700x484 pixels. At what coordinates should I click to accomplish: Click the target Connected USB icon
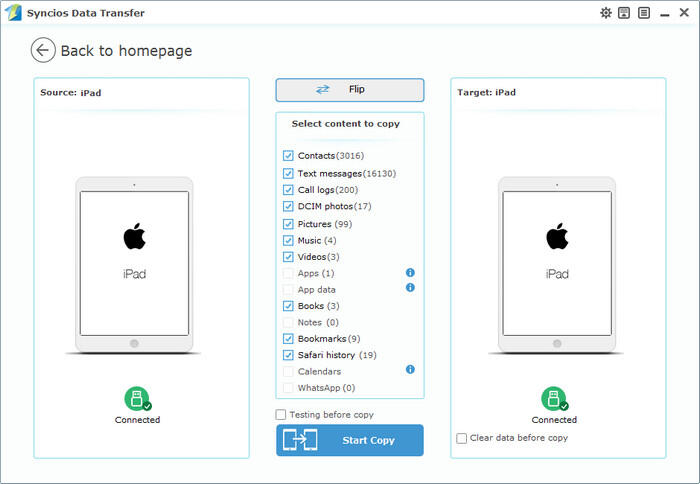point(554,398)
